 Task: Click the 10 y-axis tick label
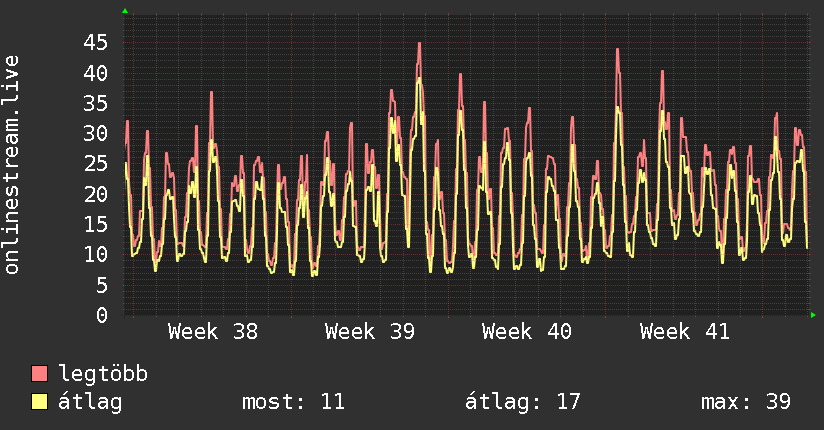[x=96, y=255]
